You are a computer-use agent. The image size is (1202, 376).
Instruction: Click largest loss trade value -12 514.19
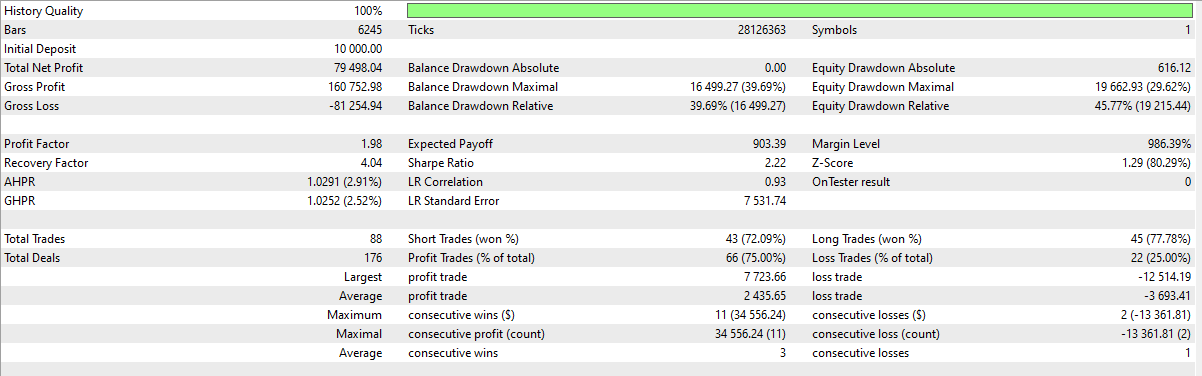(x=1166, y=277)
